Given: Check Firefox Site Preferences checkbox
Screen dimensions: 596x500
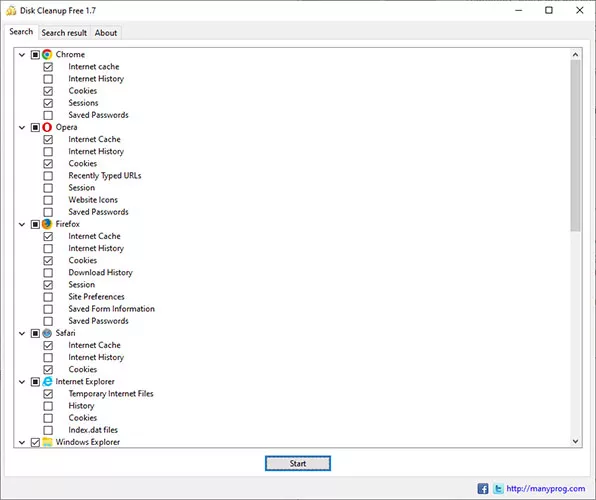Looking at the screenshot, I should pyautogui.click(x=48, y=297).
